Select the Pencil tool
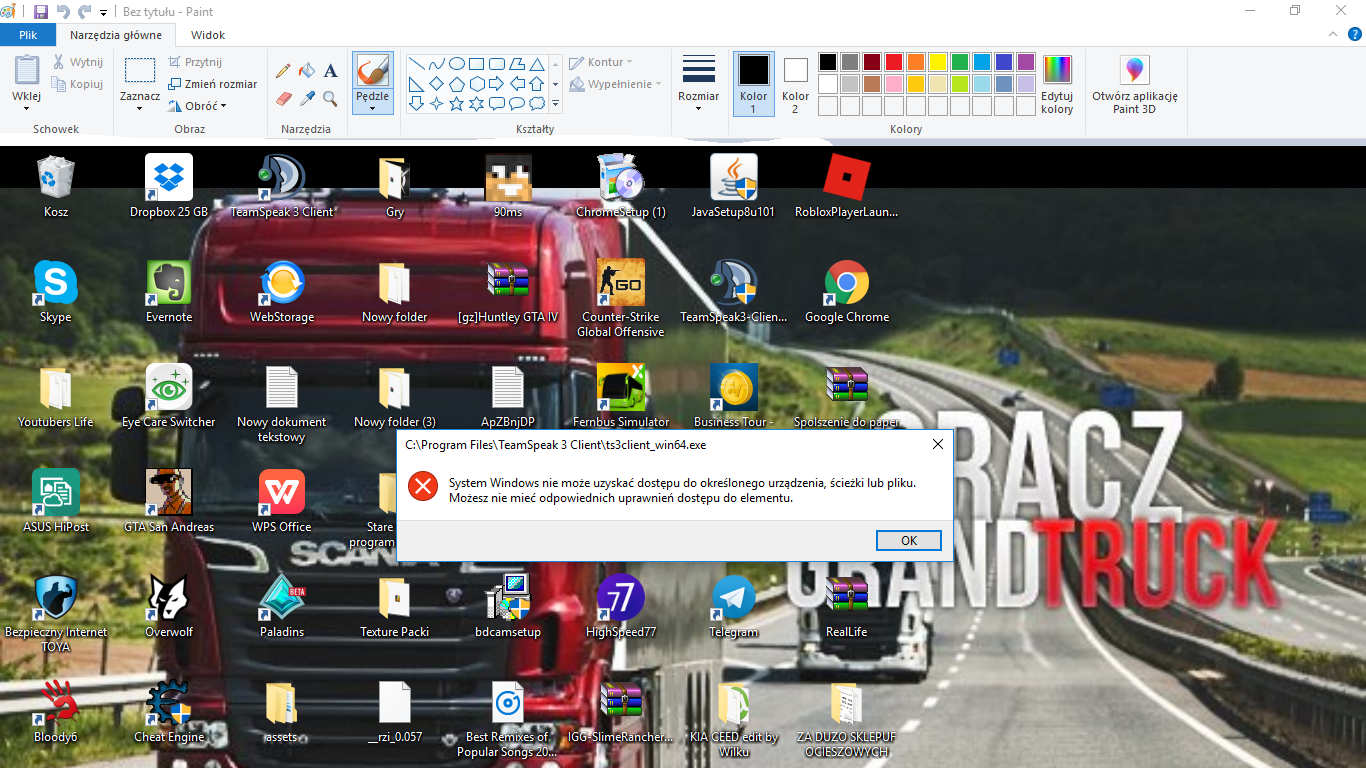This screenshot has width=1366, height=768. click(x=284, y=71)
